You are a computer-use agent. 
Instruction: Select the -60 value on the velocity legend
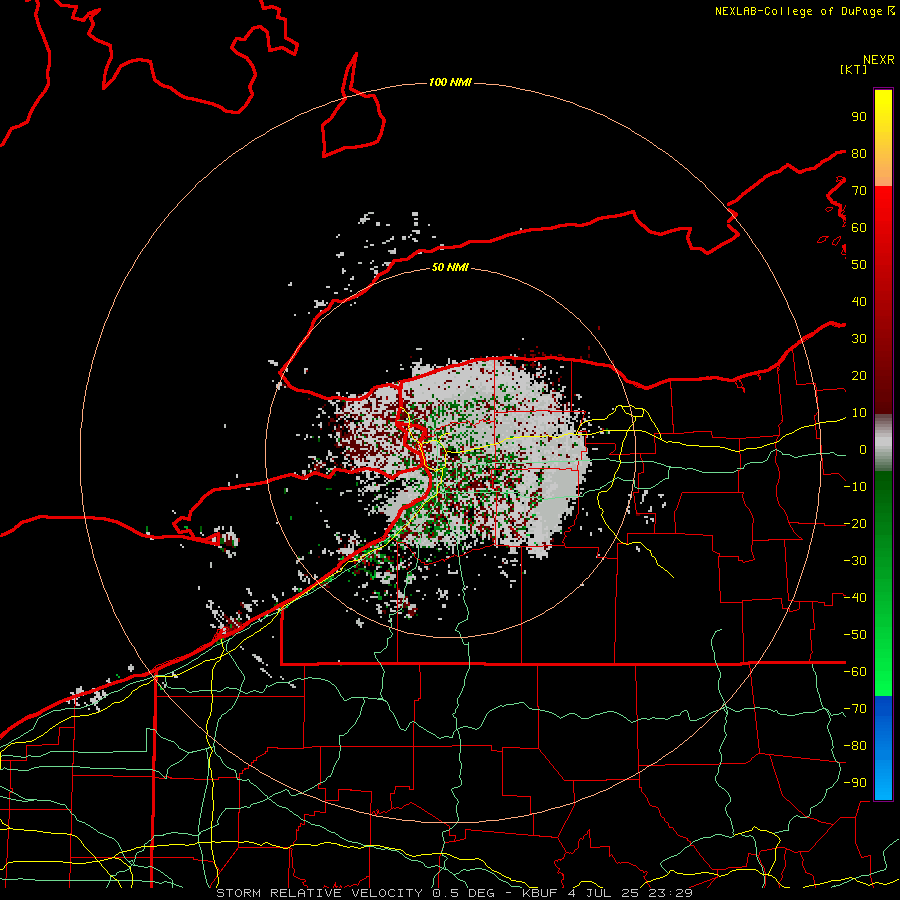coord(855,672)
